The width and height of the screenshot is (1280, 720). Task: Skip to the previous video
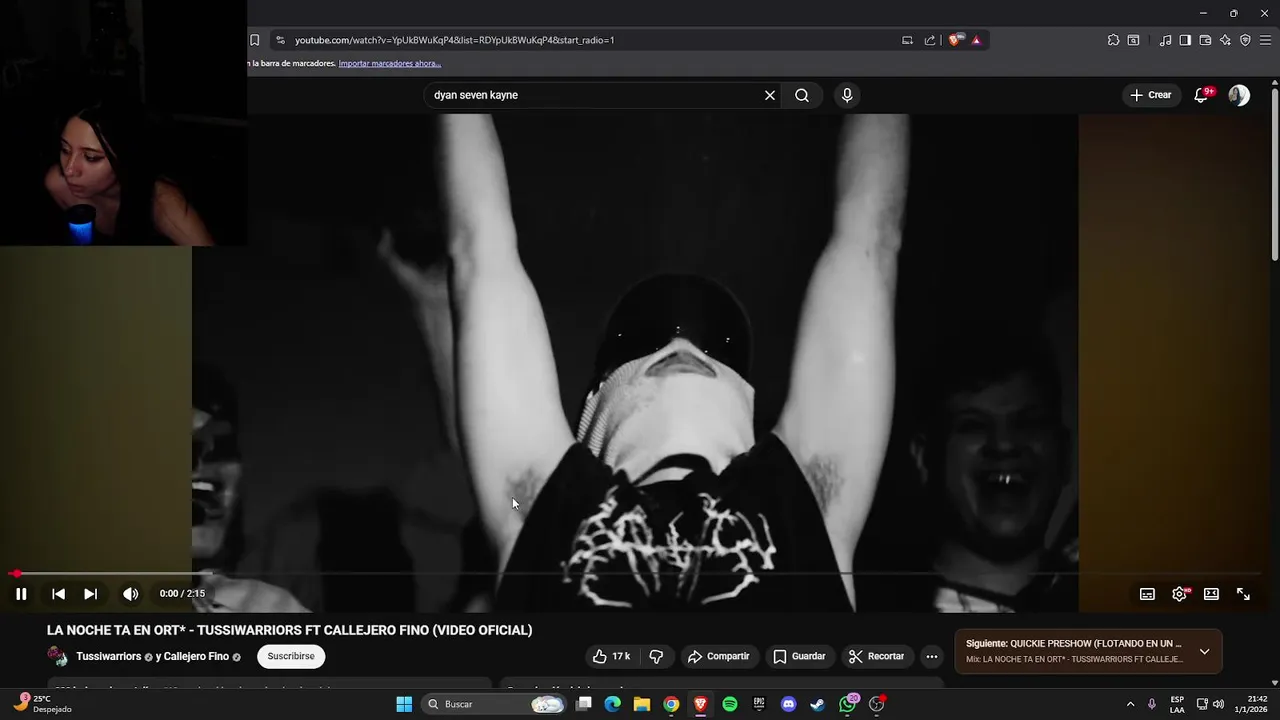(58, 594)
